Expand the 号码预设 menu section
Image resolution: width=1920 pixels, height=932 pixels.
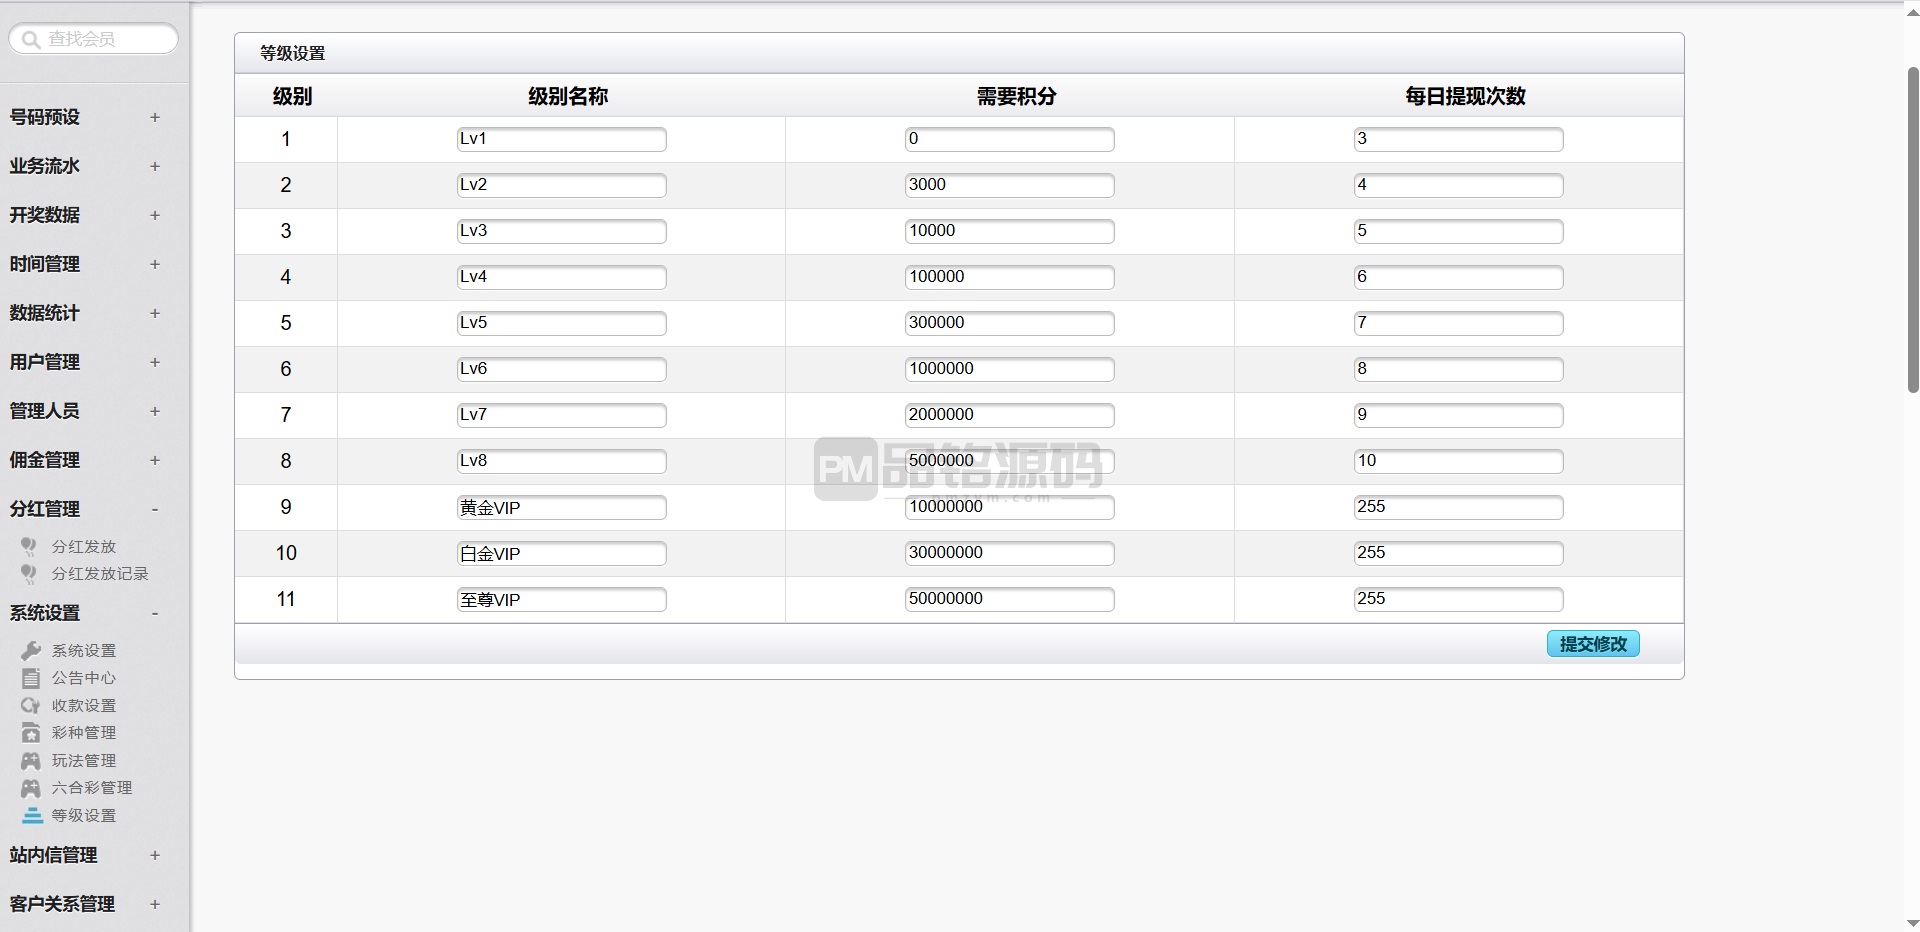pos(155,117)
